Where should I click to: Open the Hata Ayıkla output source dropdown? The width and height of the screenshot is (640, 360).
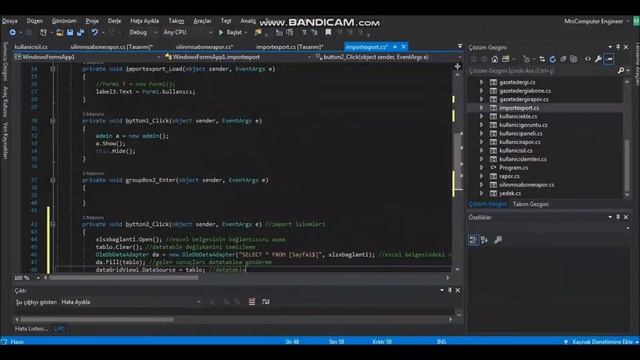pyautogui.click(x=131, y=302)
